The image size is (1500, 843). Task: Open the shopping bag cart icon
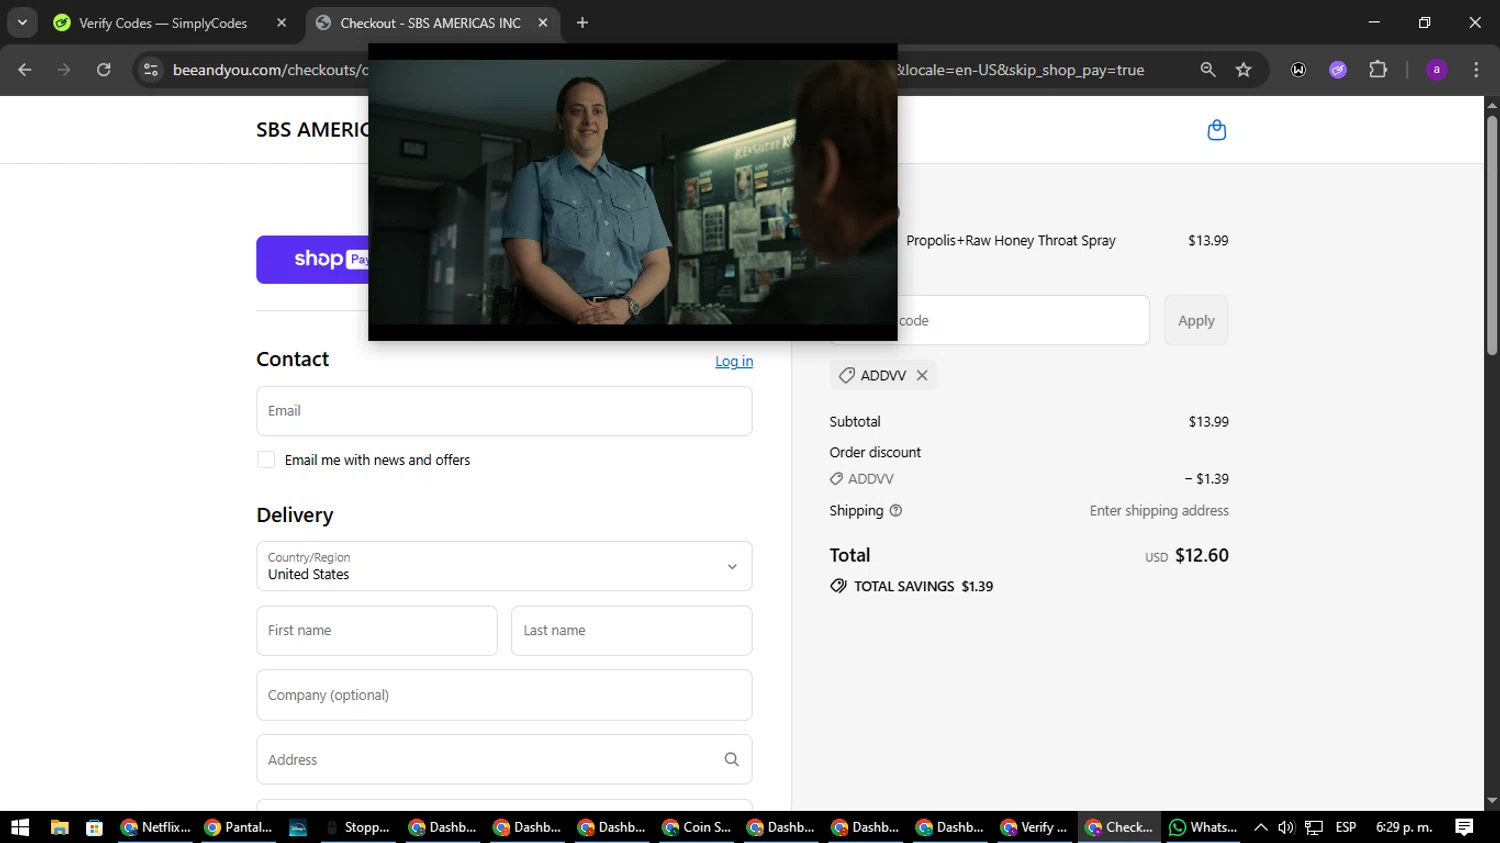[1216, 130]
